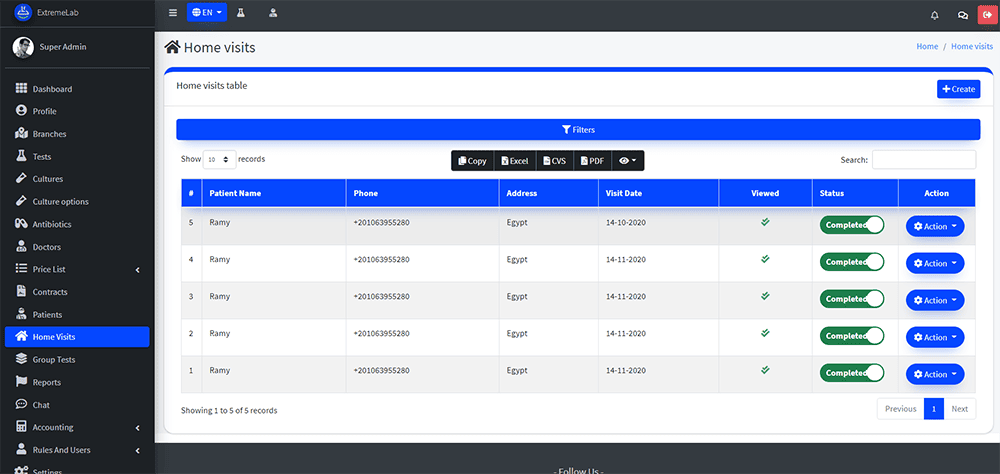Open the chat messages icon in header
The image size is (1000, 474).
tap(962, 15)
